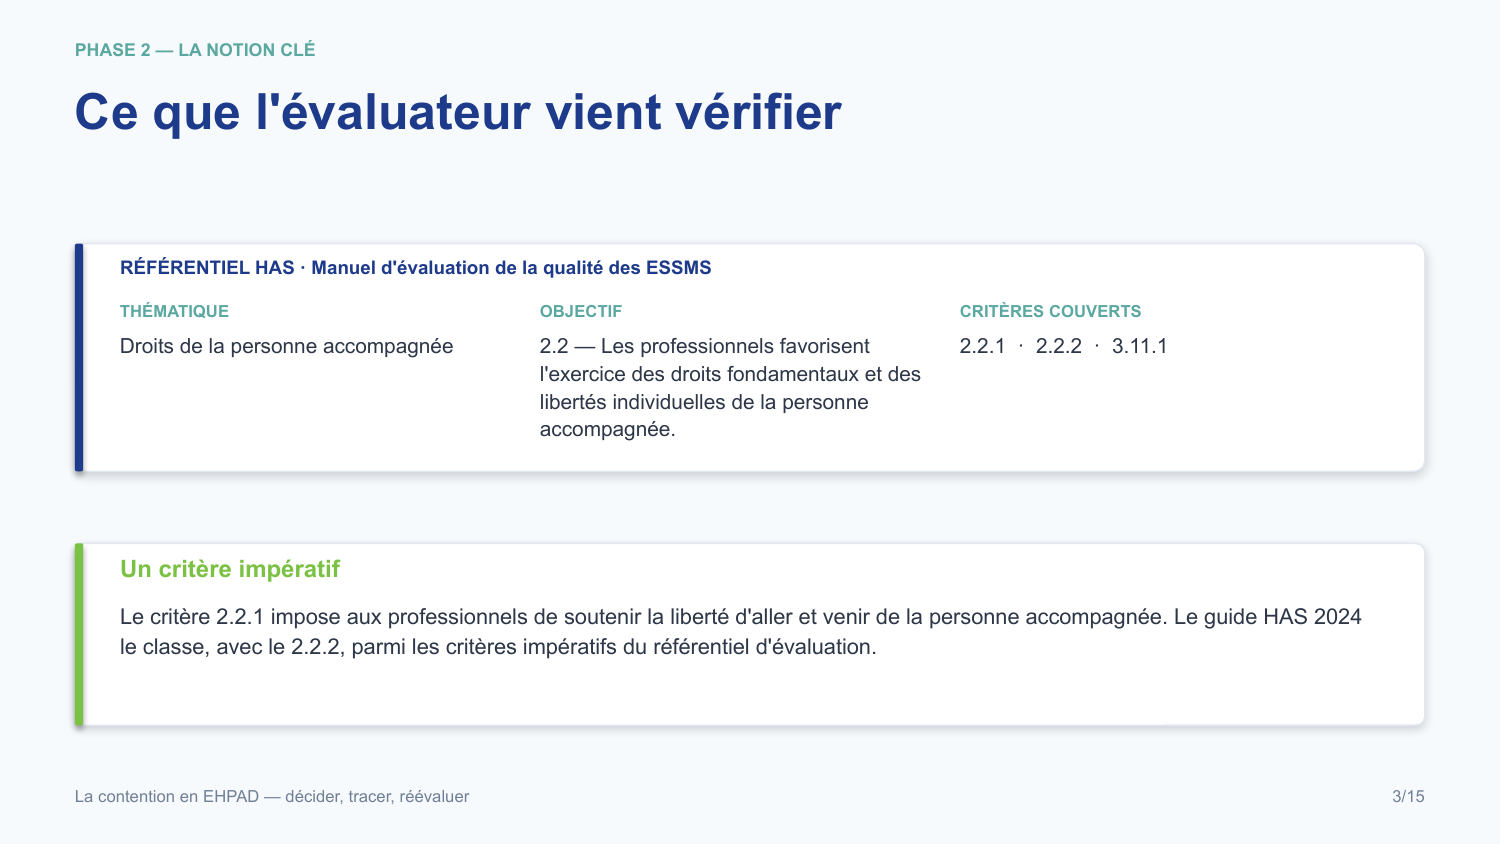
Task: Click the green heading "Un critère impératif"
Action: click(230, 569)
